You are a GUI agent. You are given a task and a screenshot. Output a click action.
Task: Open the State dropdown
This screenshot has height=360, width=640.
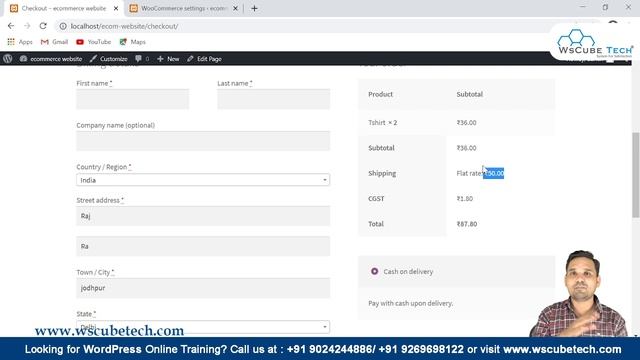coord(203,327)
